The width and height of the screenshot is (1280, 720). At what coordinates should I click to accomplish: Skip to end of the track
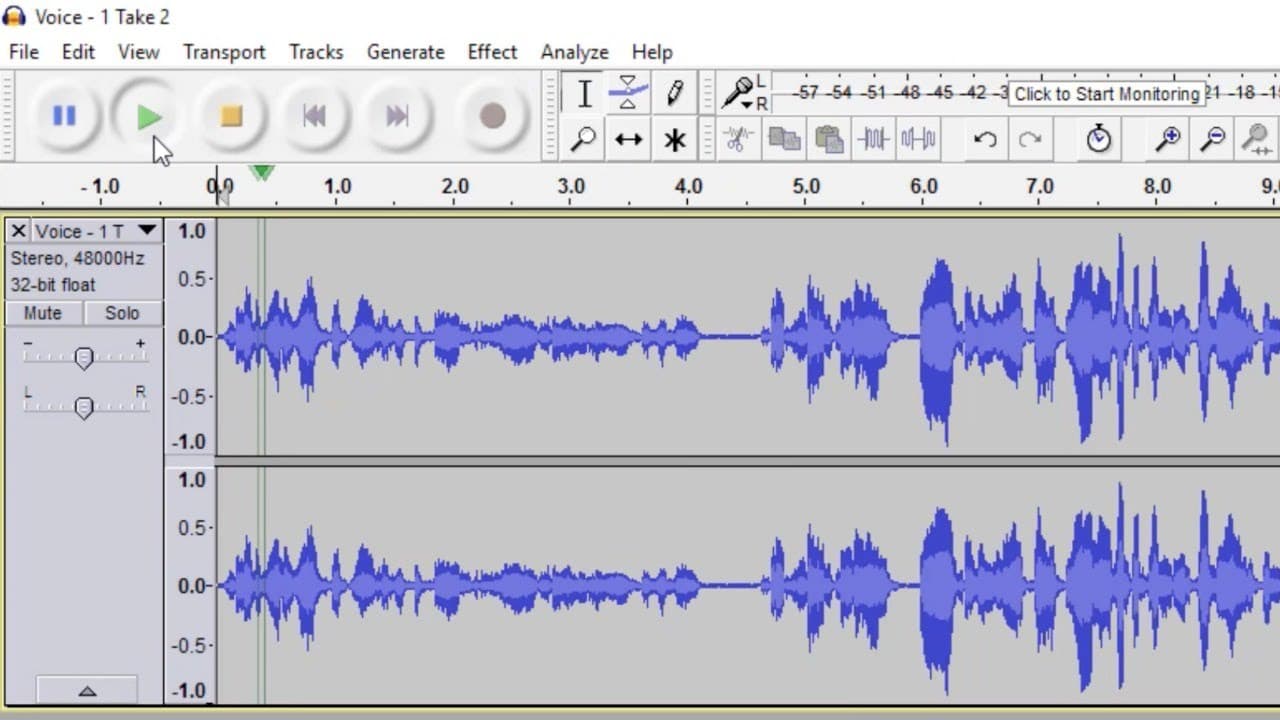point(397,116)
